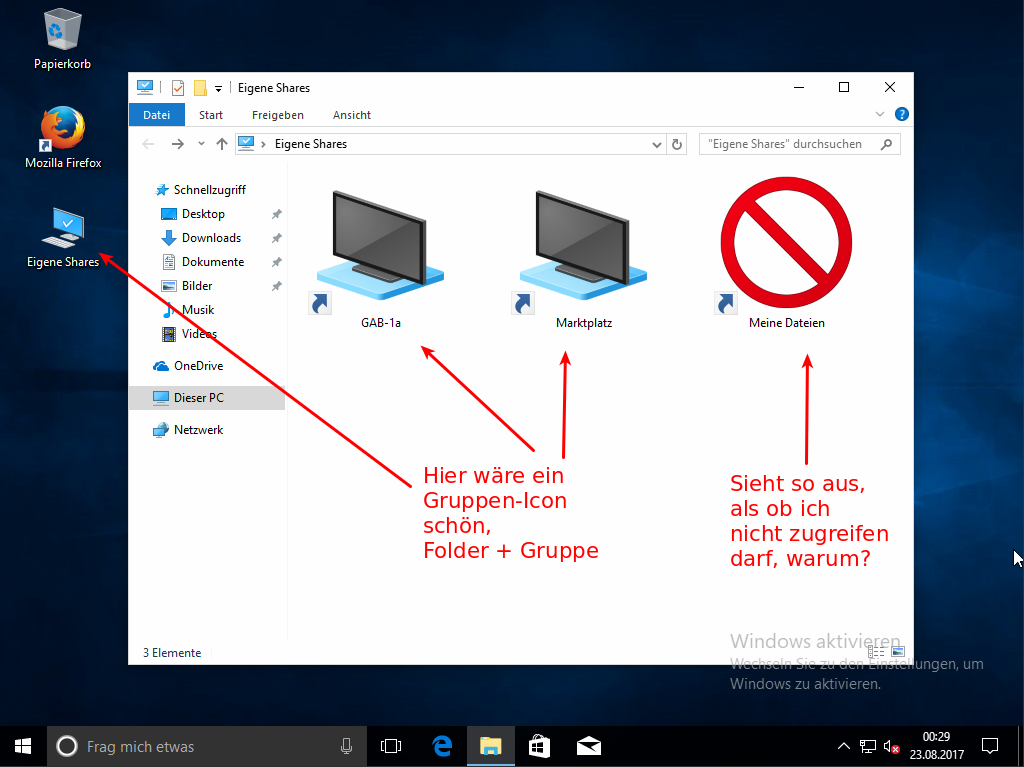Launch Microsoft Edge from the taskbar
This screenshot has height=767, width=1024.
441,746
